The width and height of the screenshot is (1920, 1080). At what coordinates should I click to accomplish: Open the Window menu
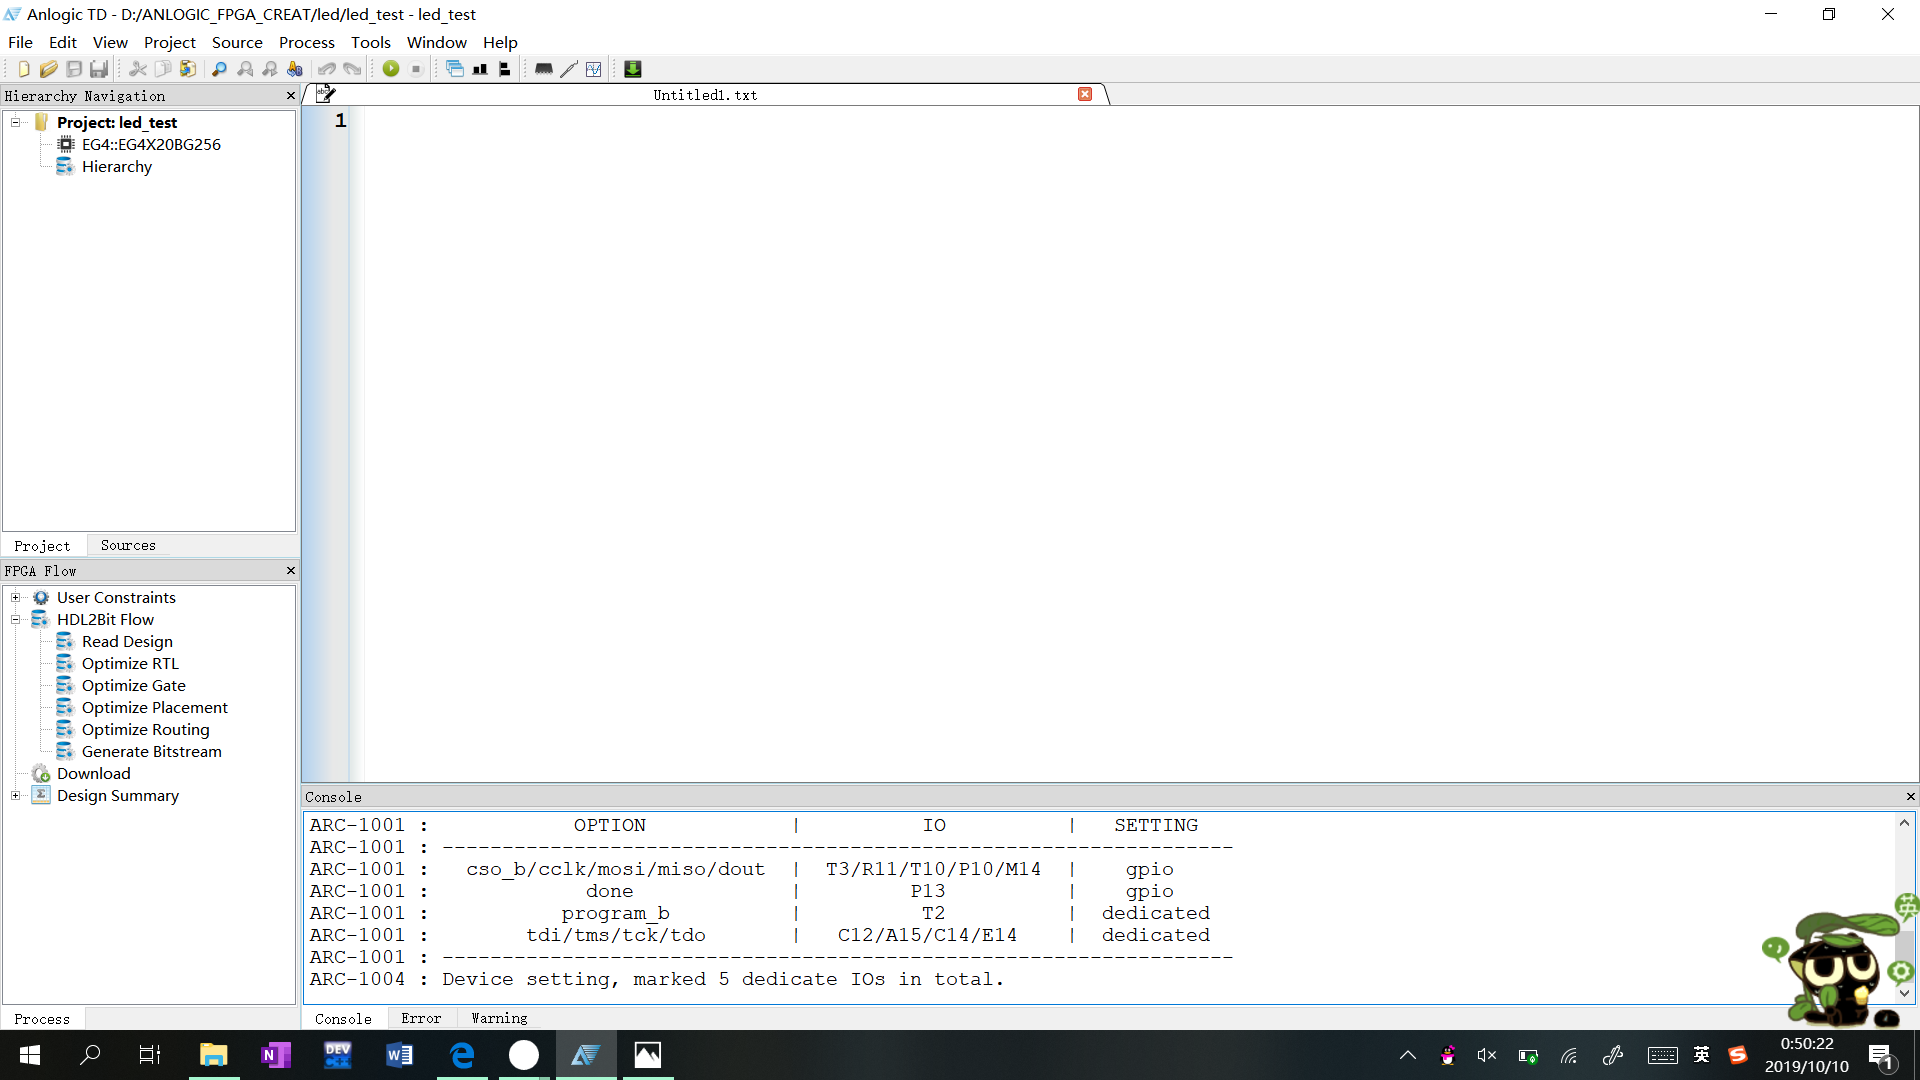point(435,42)
